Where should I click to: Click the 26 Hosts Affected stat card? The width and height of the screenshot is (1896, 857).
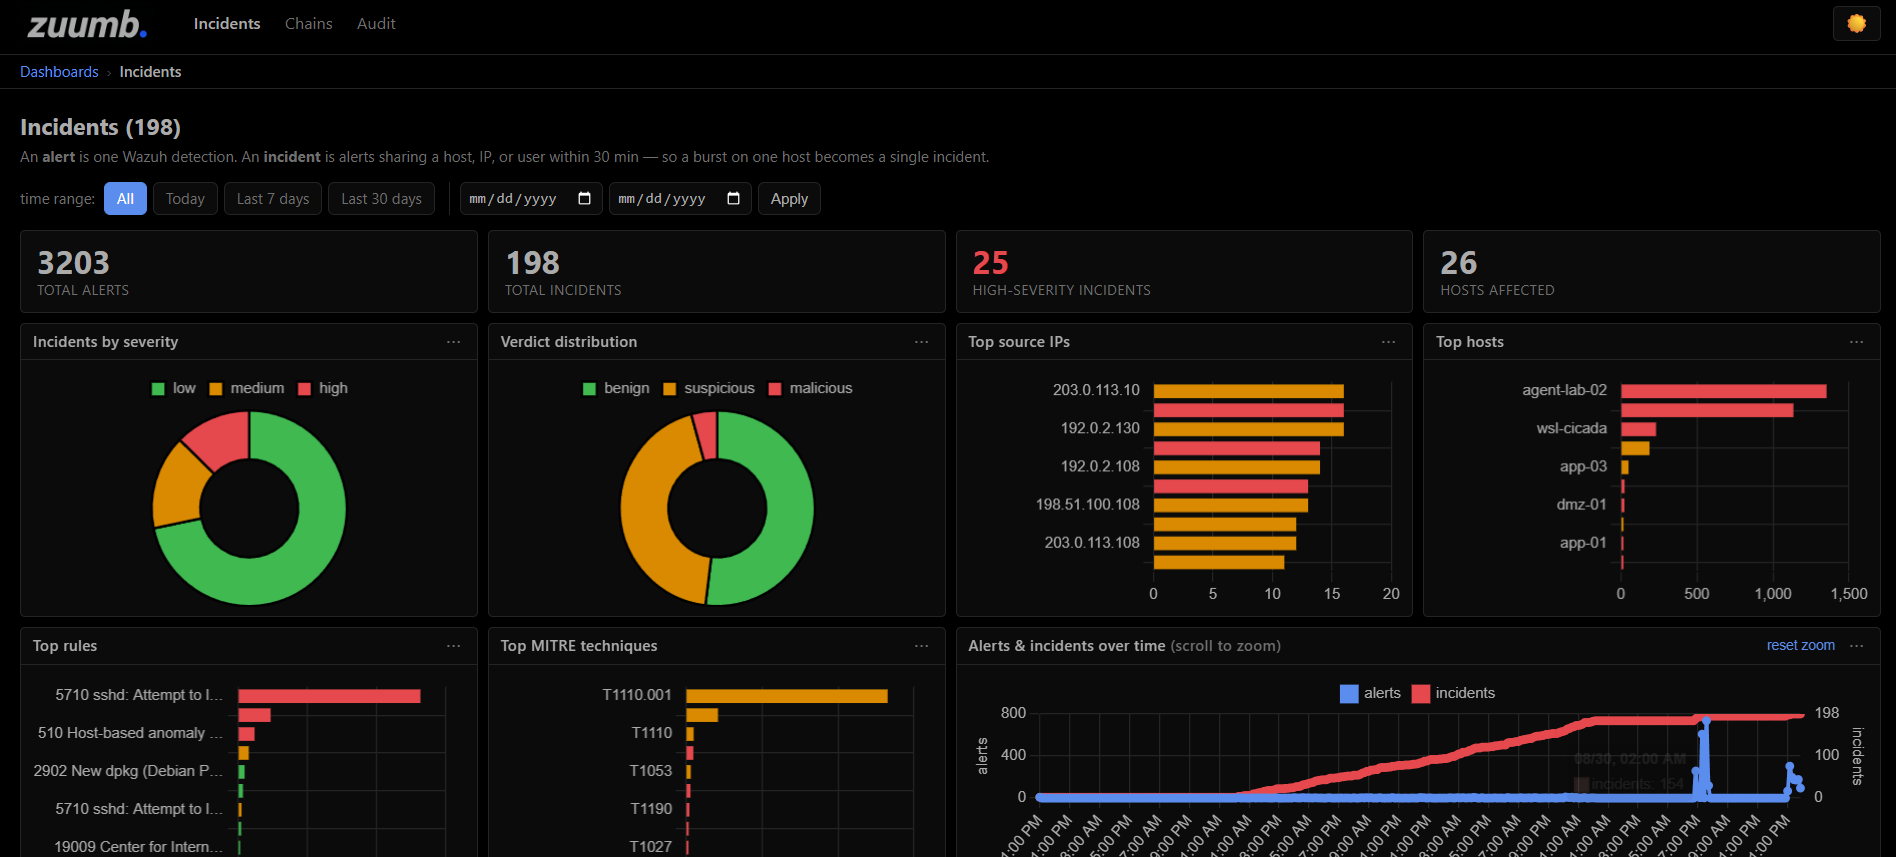(1652, 272)
